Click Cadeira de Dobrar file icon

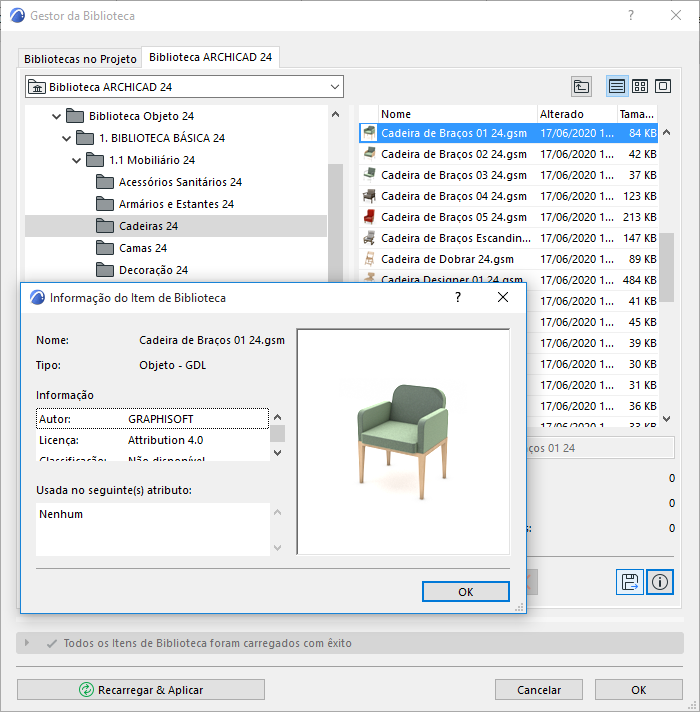pyautogui.click(x=370, y=259)
